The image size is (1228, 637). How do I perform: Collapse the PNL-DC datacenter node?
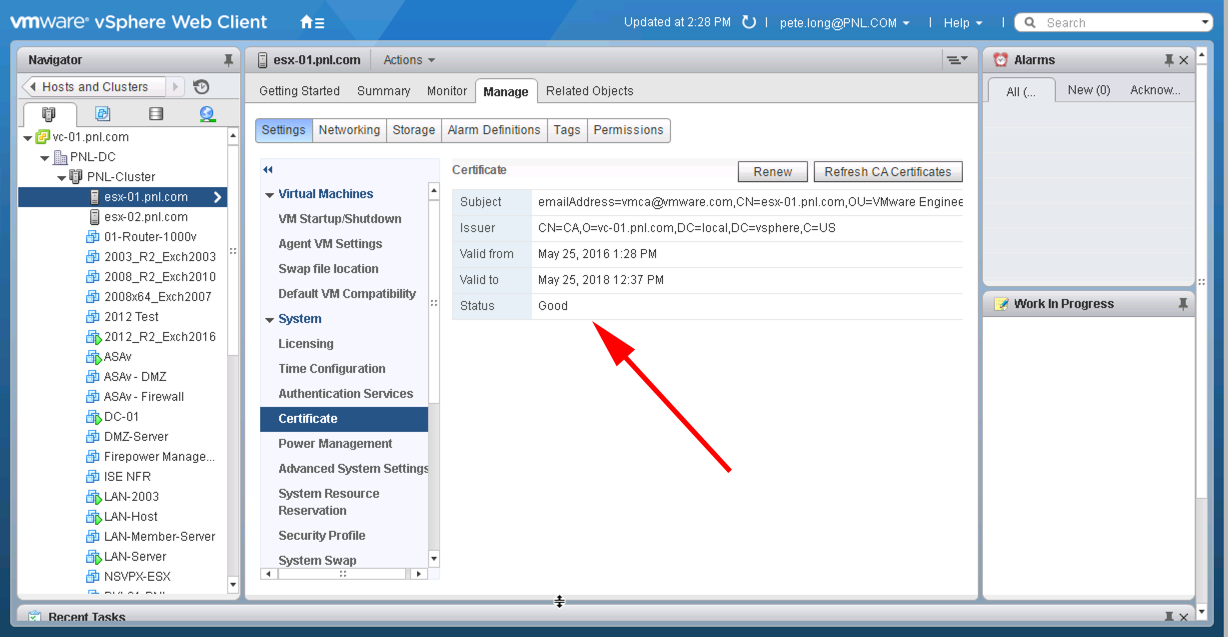pos(44,157)
